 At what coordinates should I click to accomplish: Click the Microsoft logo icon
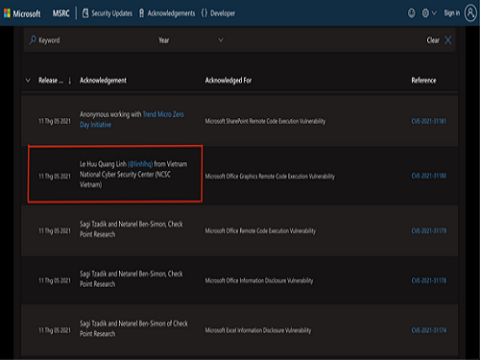[x=7, y=13]
